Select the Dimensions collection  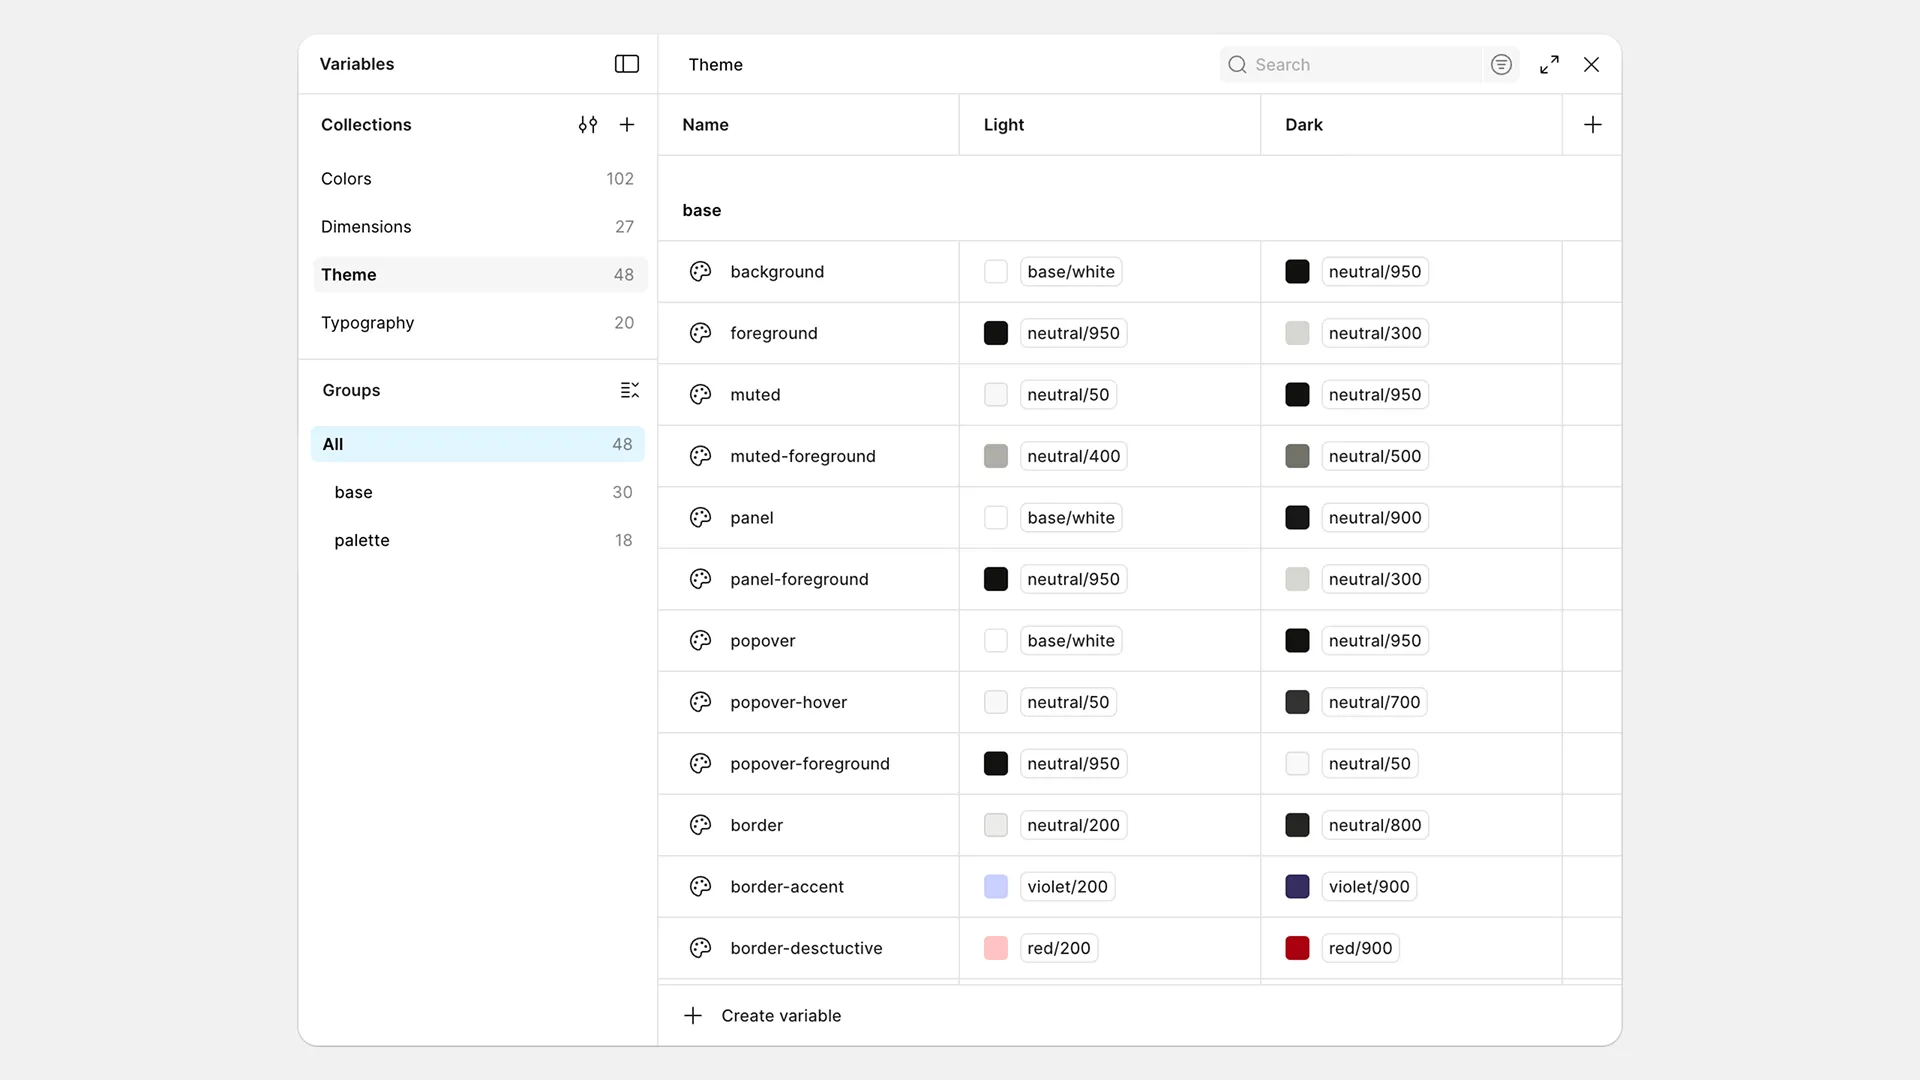click(x=366, y=226)
